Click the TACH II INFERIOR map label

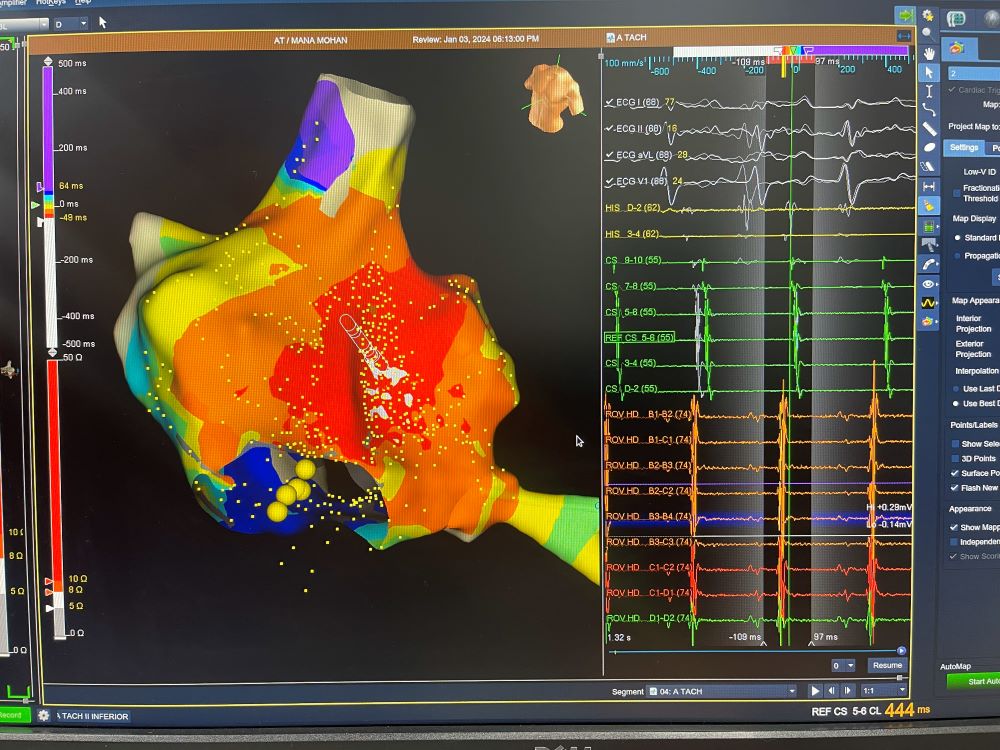93,716
